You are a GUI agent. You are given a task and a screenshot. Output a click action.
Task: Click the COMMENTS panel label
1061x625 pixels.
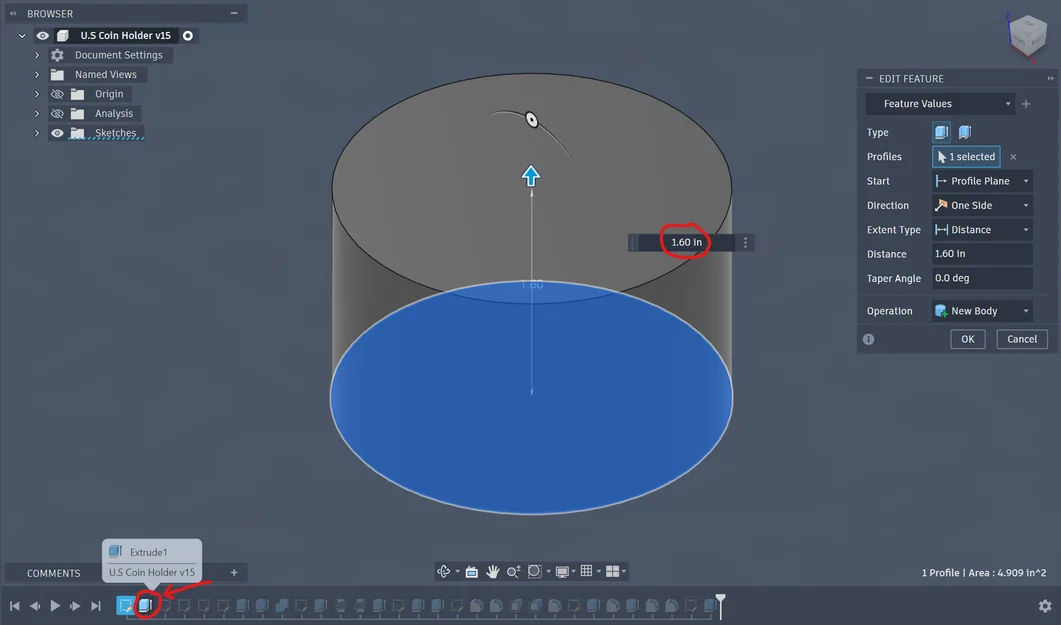tap(53, 573)
